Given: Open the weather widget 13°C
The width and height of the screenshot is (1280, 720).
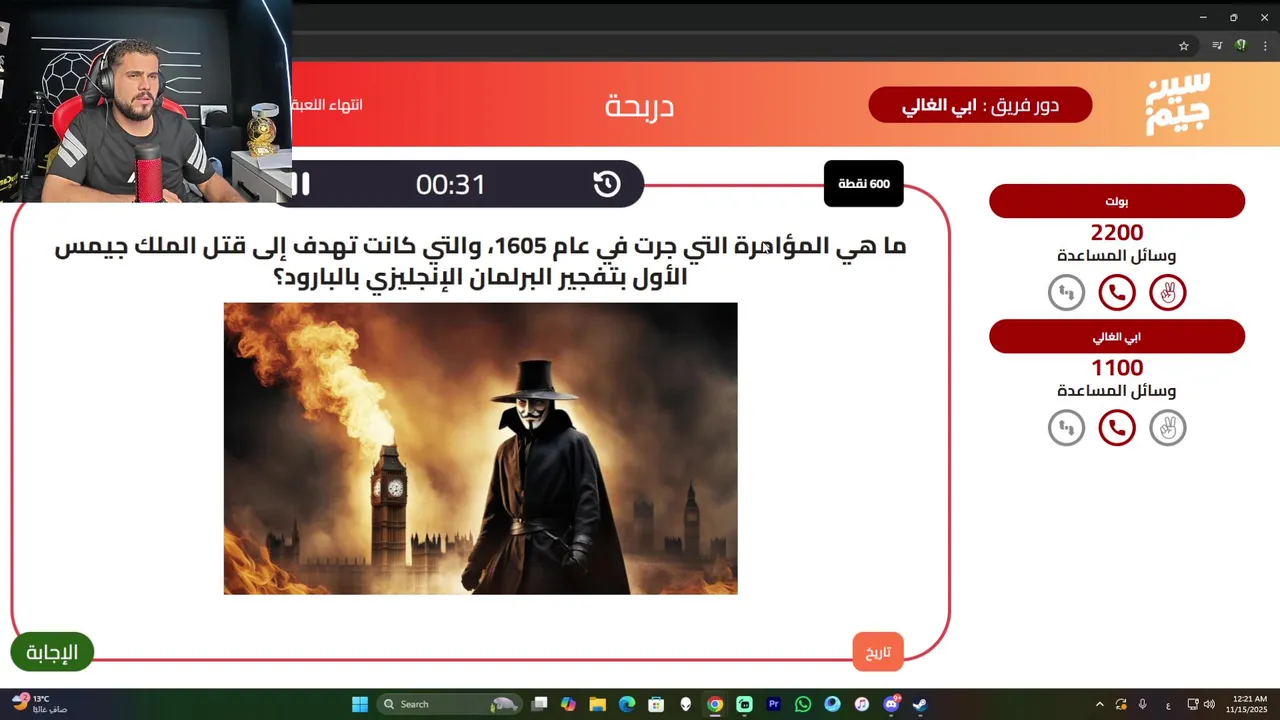Looking at the screenshot, I should (x=40, y=704).
